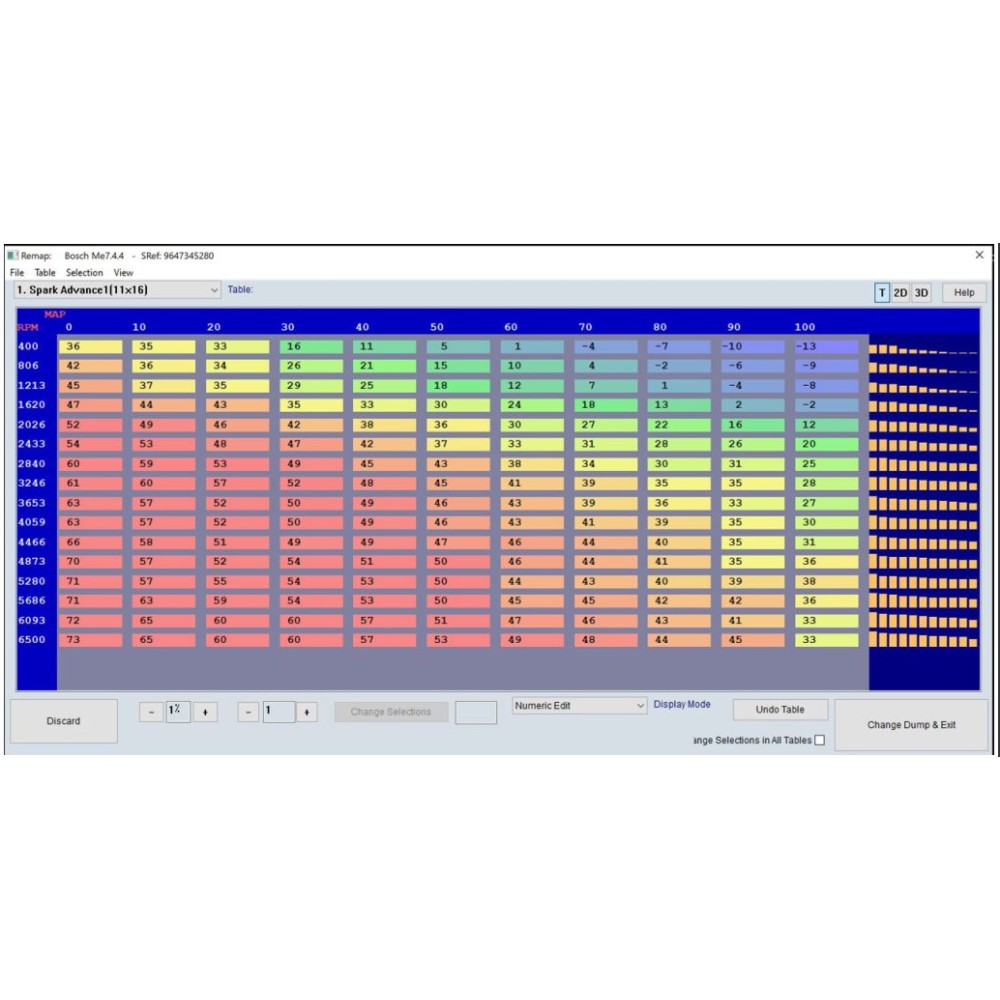Image resolution: width=1000 pixels, height=1000 pixels.
Task: Open the Spark Advance1 table dropdown
Action: pos(214,290)
